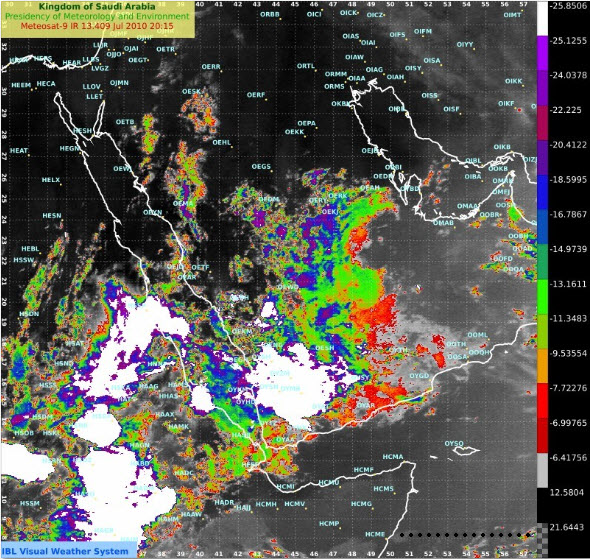Image resolution: width=590 pixels, height=559 pixels.
Task: Click the OERF station marker
Action: [x=266, y=100]
